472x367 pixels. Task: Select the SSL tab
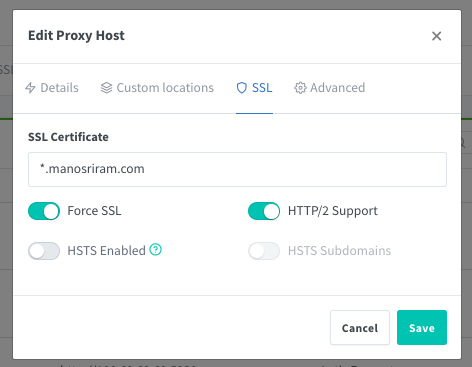tap(254, 88)
